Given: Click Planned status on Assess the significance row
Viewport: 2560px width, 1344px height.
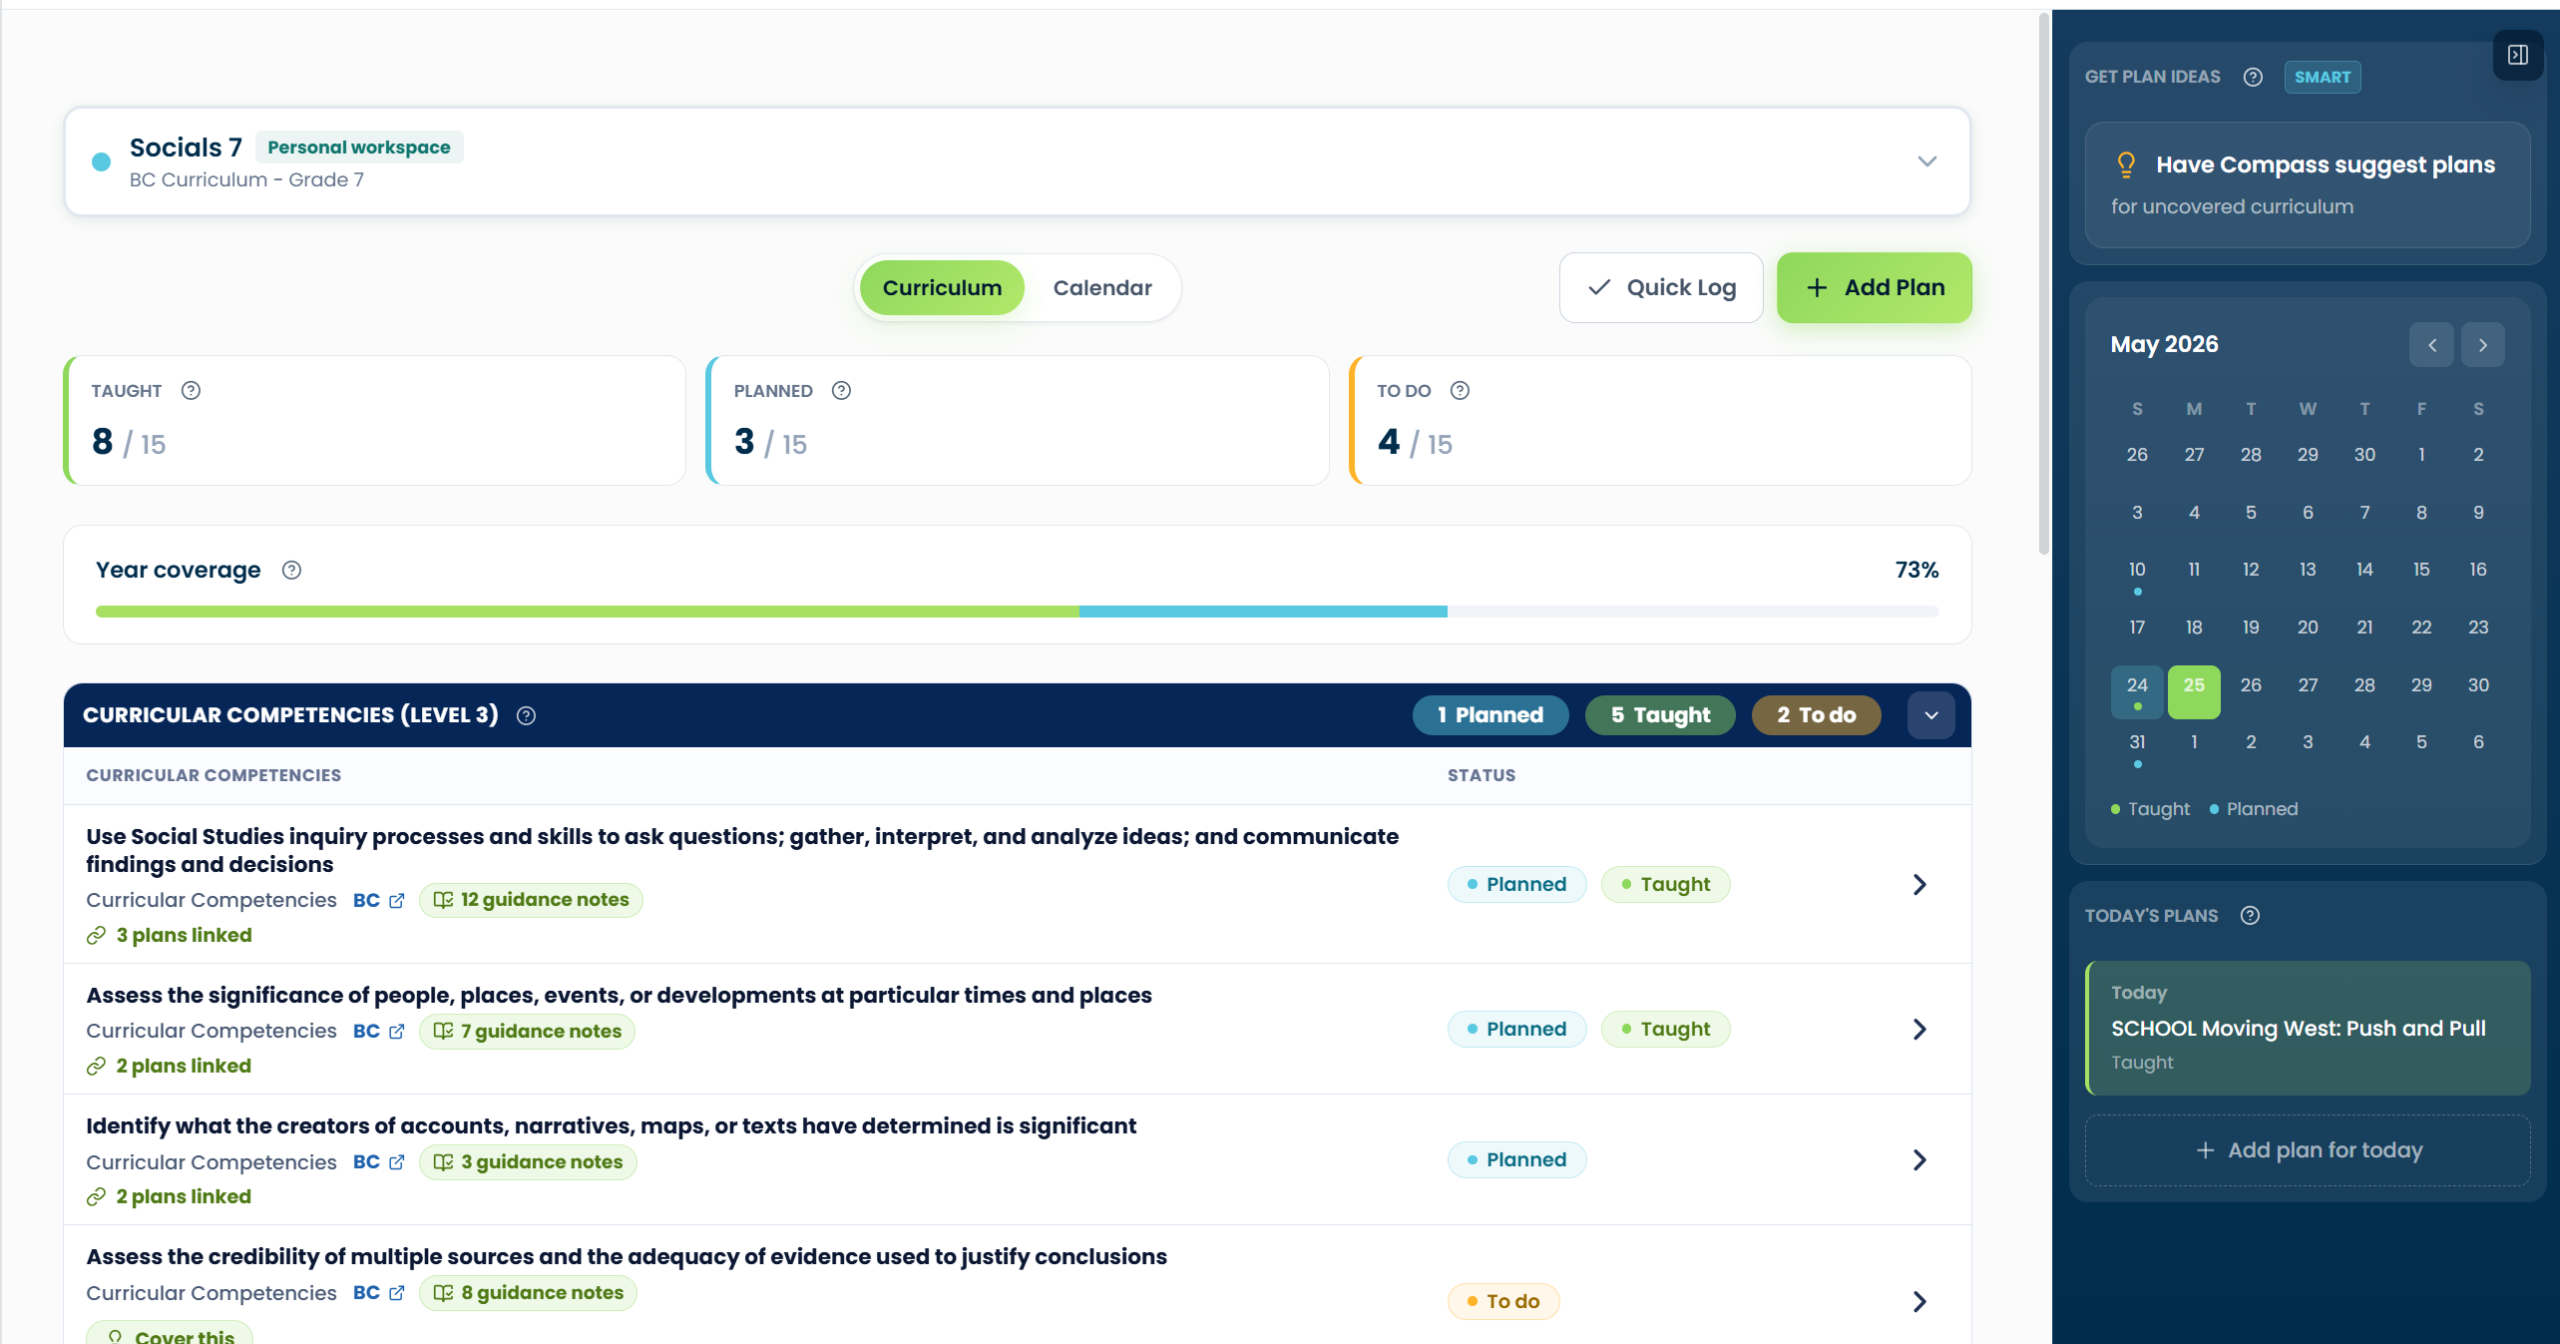Looking at the screenshot, I should click(1516, 1030).
